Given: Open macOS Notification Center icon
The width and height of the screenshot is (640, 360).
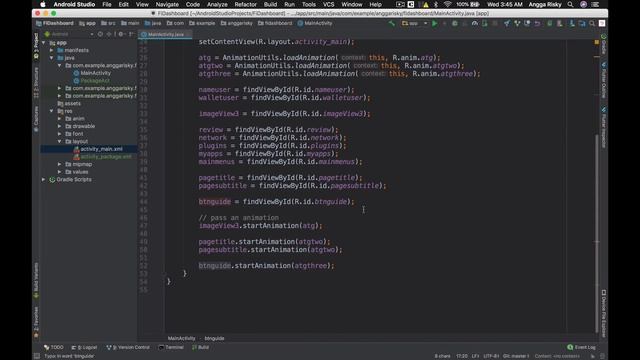Looking at the screenshot, I should pyautogui.click(x=596, y=4).
